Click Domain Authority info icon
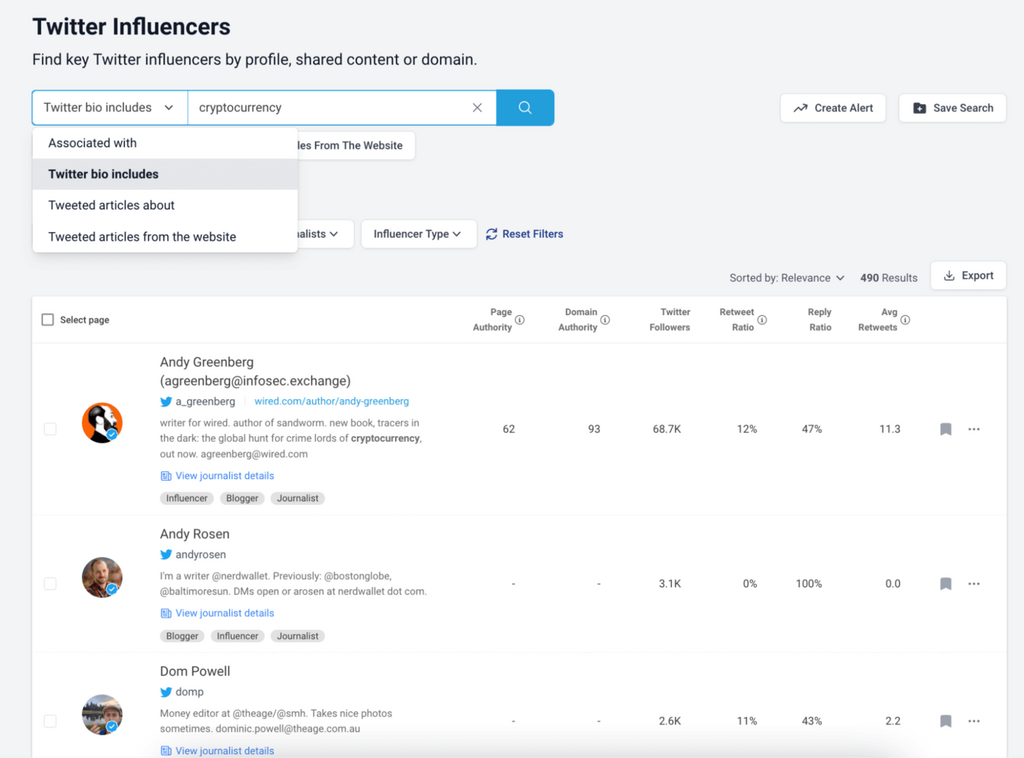 click(606, 320)
